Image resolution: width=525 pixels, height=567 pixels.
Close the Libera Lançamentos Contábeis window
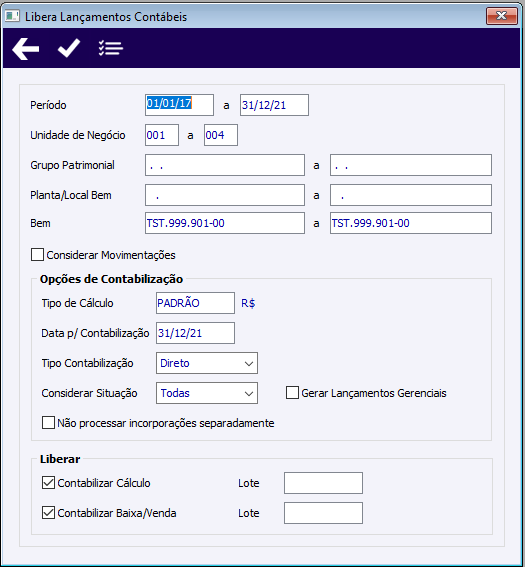(x=501, y=16)
